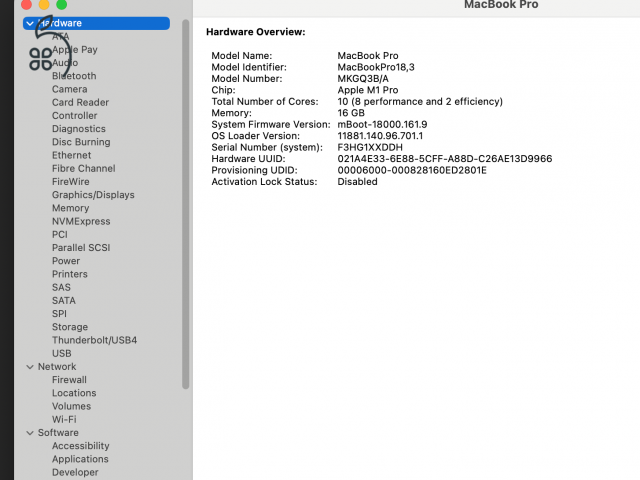Screen dimensions: 640x480
Task: Open the Apple Pay sidebar entry
Action: click(75, 50)
